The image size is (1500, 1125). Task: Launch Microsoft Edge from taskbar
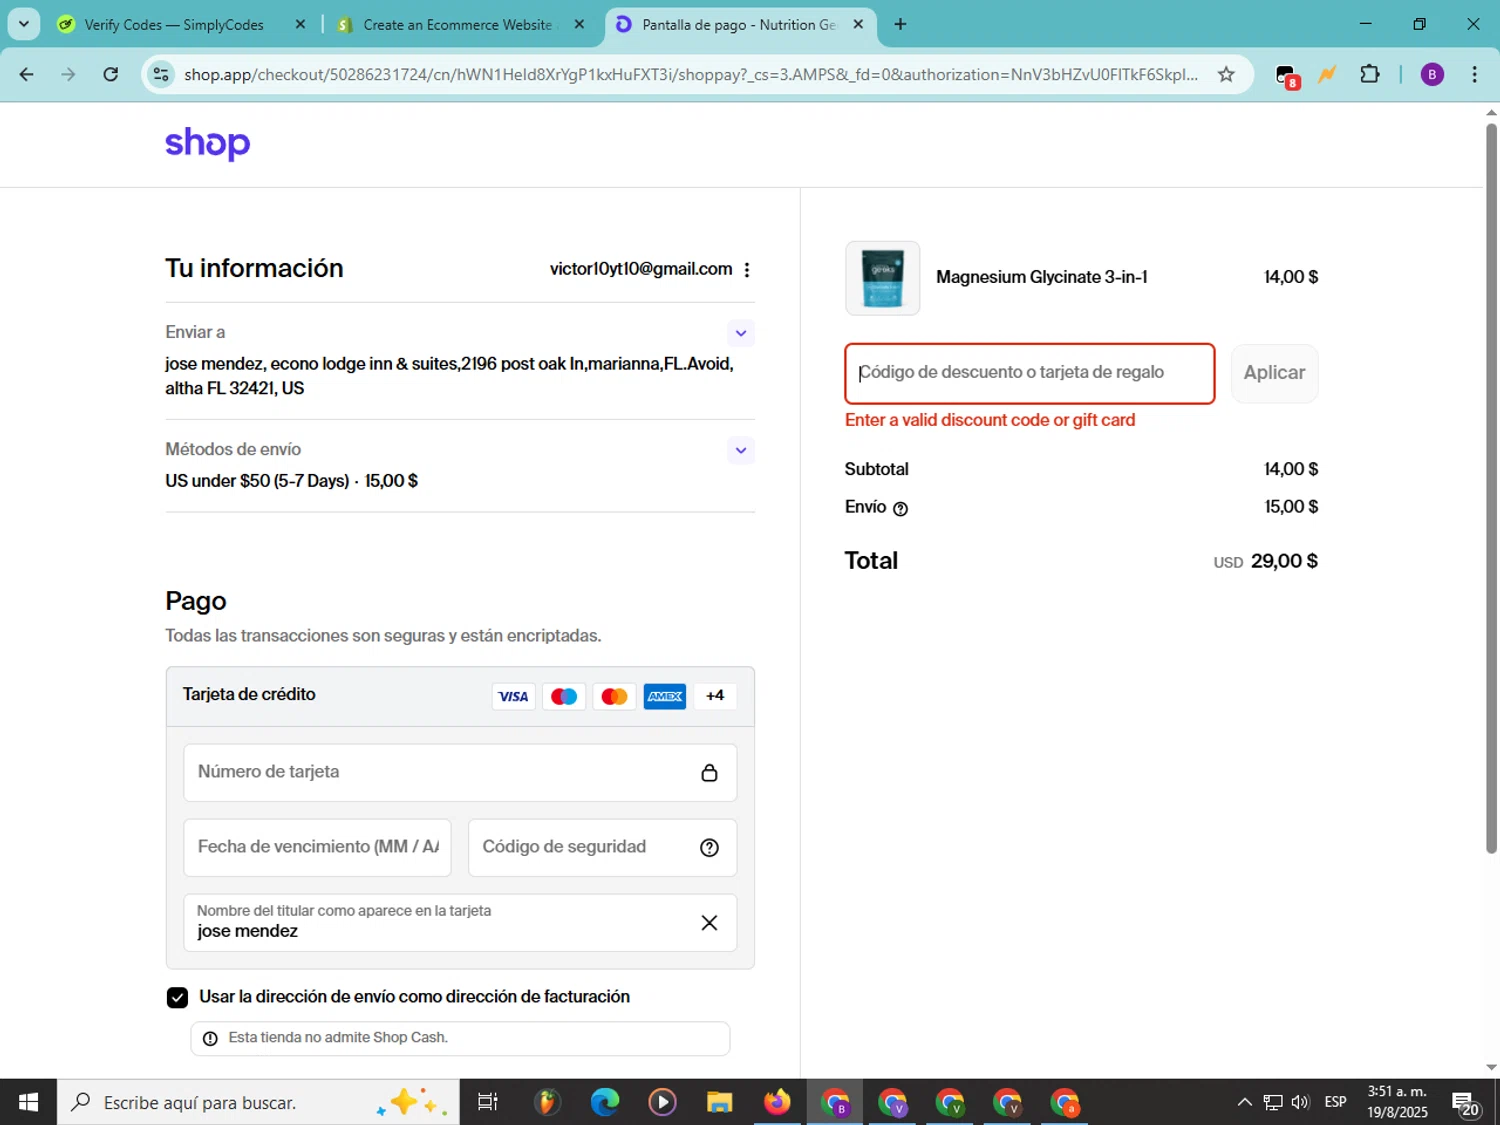pos(605,1103)
